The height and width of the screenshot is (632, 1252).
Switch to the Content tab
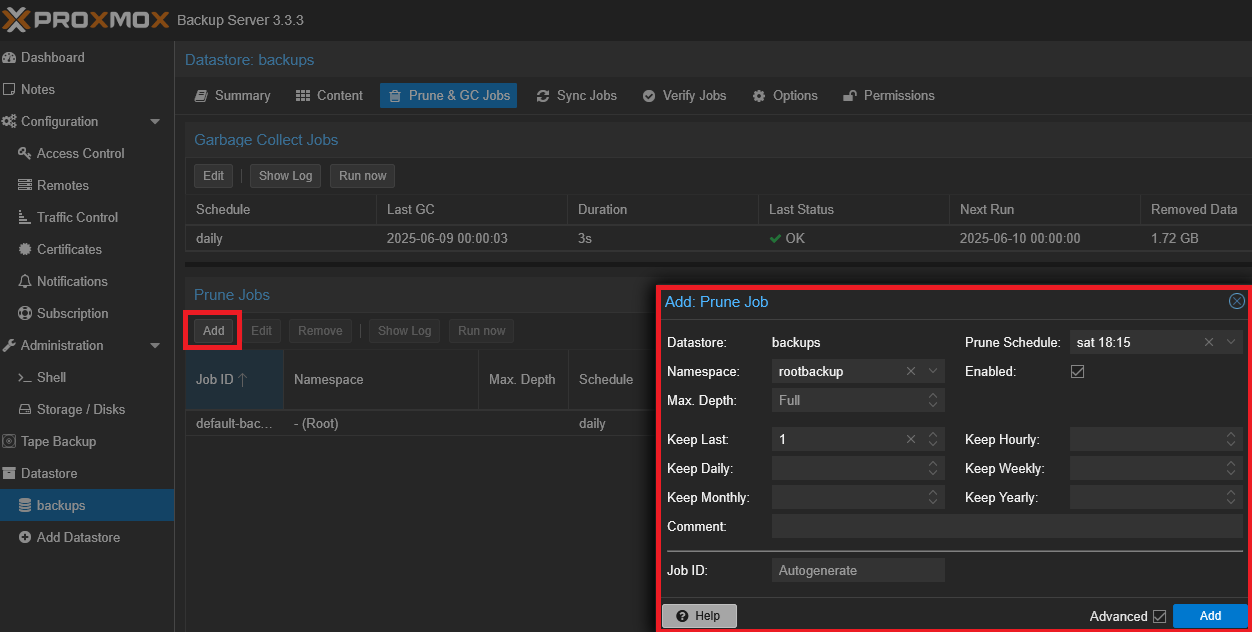pyautogui.click(x=329, y=96)
